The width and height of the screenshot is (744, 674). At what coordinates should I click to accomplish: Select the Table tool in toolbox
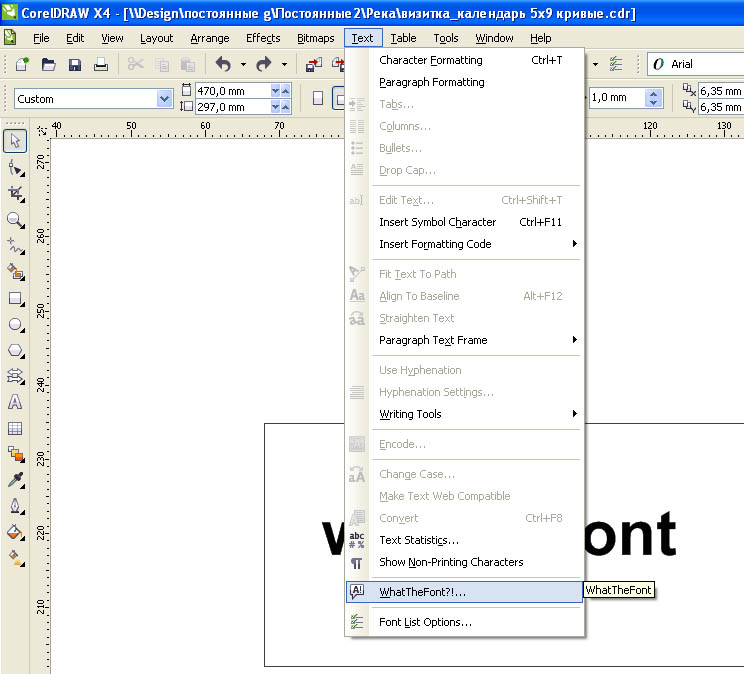pyautogui.click(x=15, y=429)
